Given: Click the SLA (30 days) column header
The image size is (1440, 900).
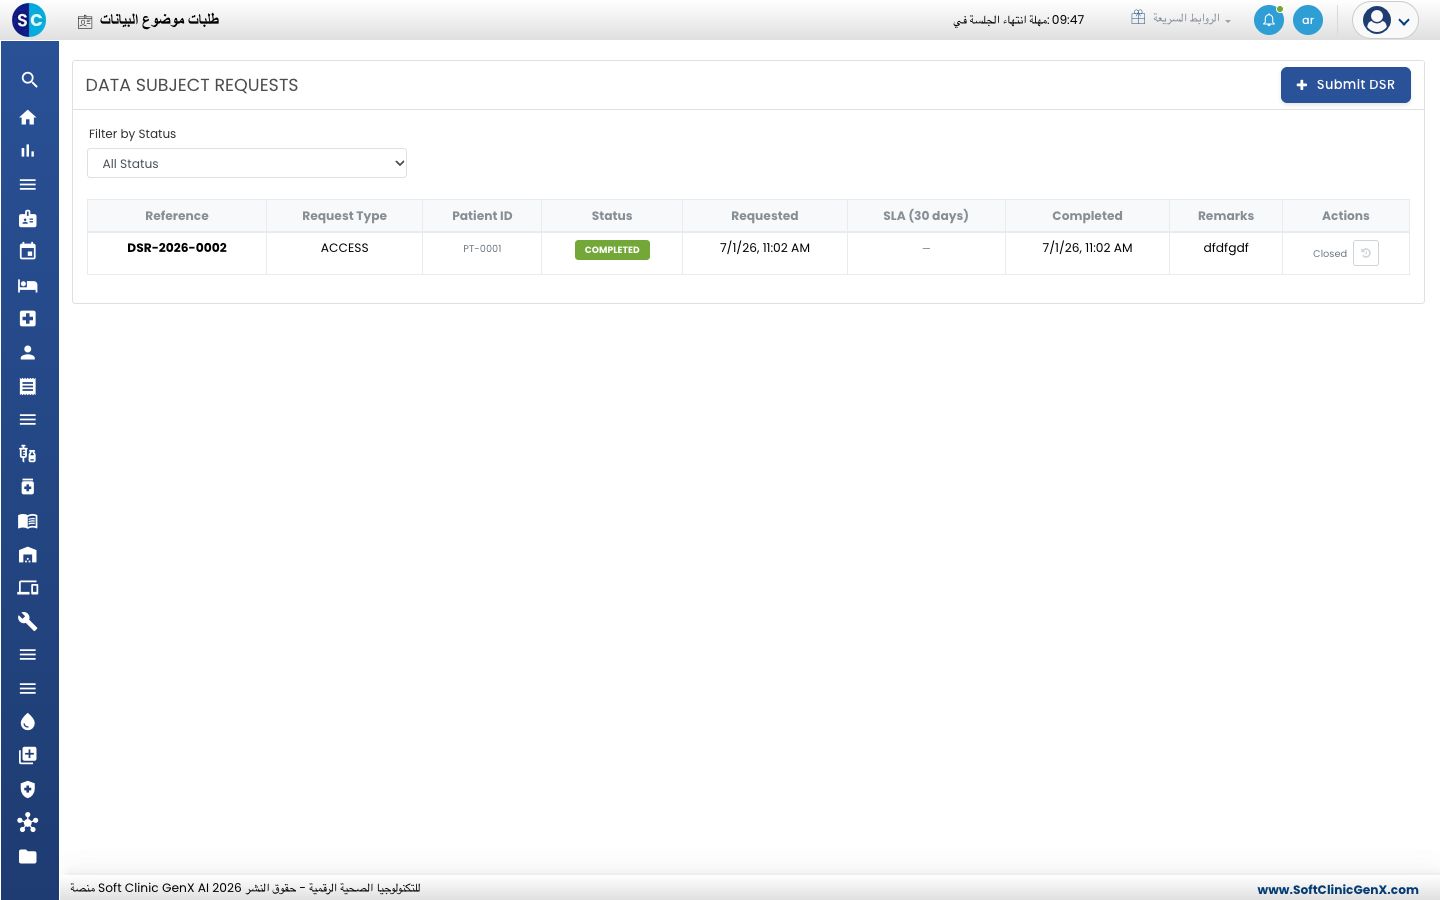Looking at the screenshot, I should [926, 216].
